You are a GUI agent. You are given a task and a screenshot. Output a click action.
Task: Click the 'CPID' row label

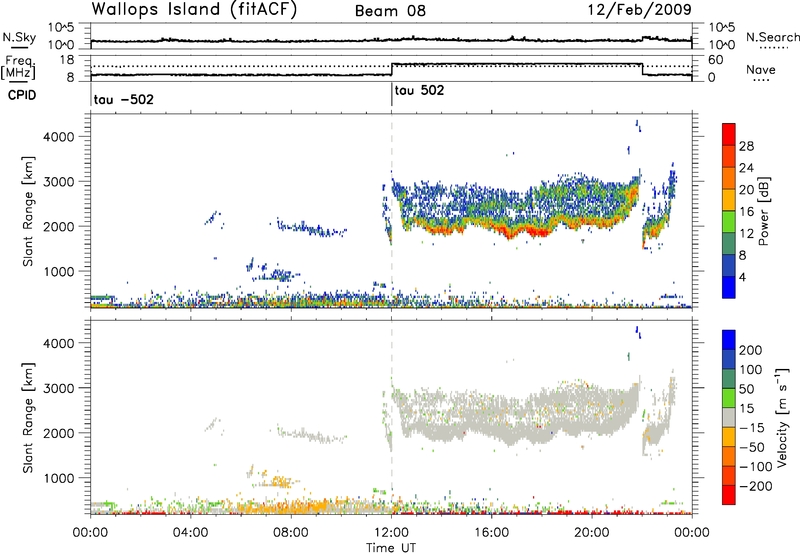[x=22, y=95]
